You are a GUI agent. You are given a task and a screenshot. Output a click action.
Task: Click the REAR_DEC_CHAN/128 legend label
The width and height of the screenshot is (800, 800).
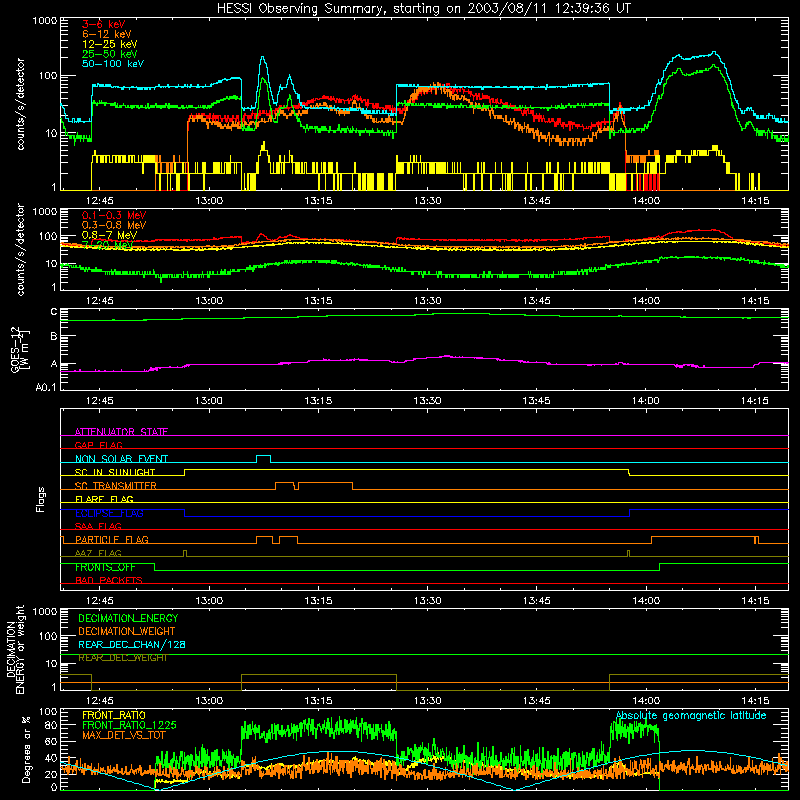coord(132,644)
